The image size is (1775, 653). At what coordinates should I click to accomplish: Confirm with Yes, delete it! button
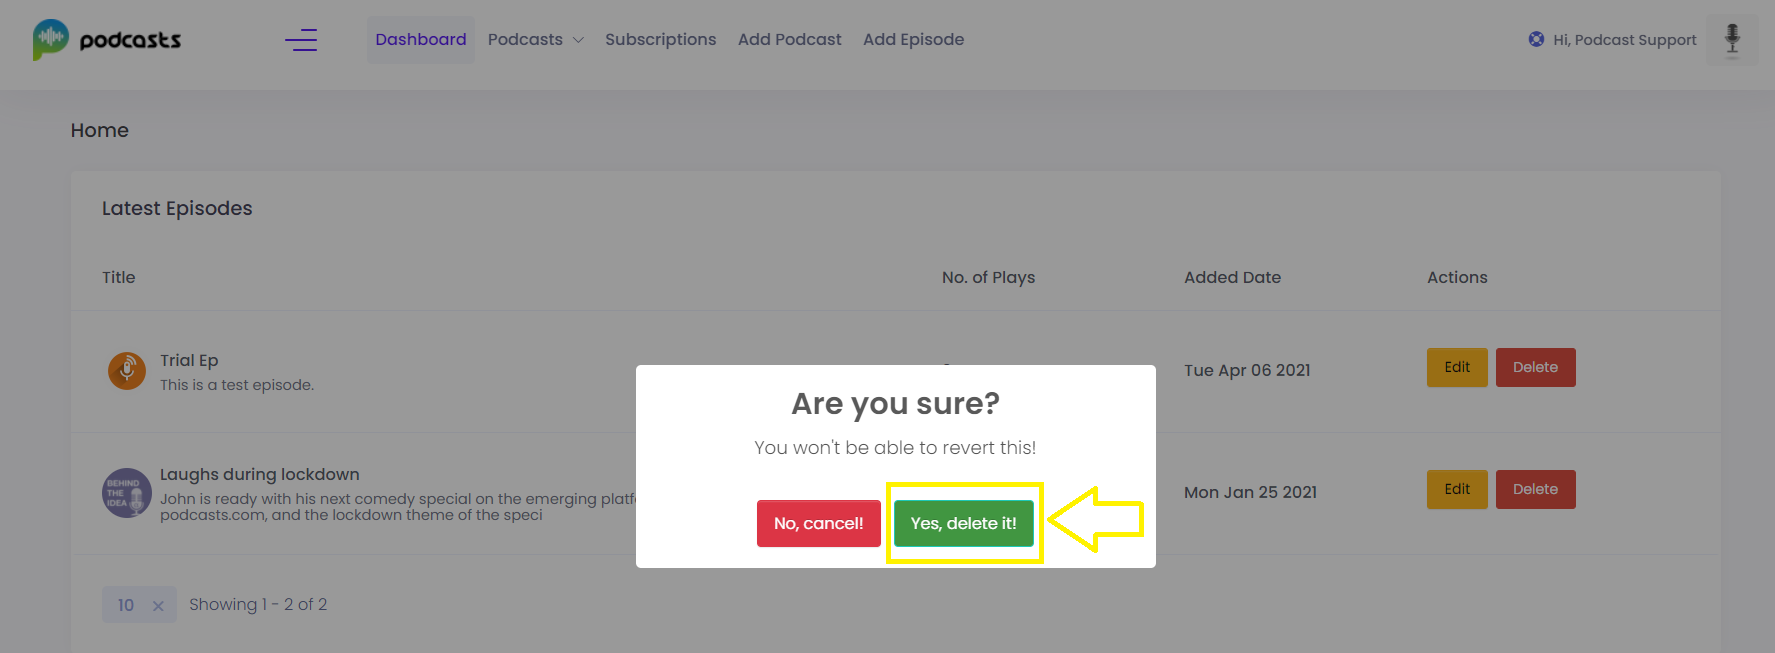(x=964, y=523)
